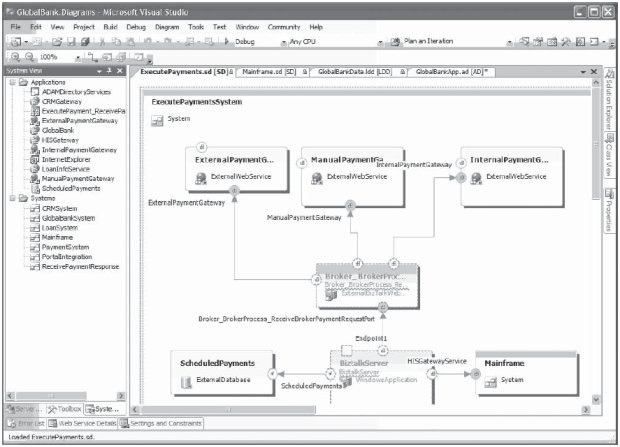Select InternetExplorer tree item

[x=66, y=159]
